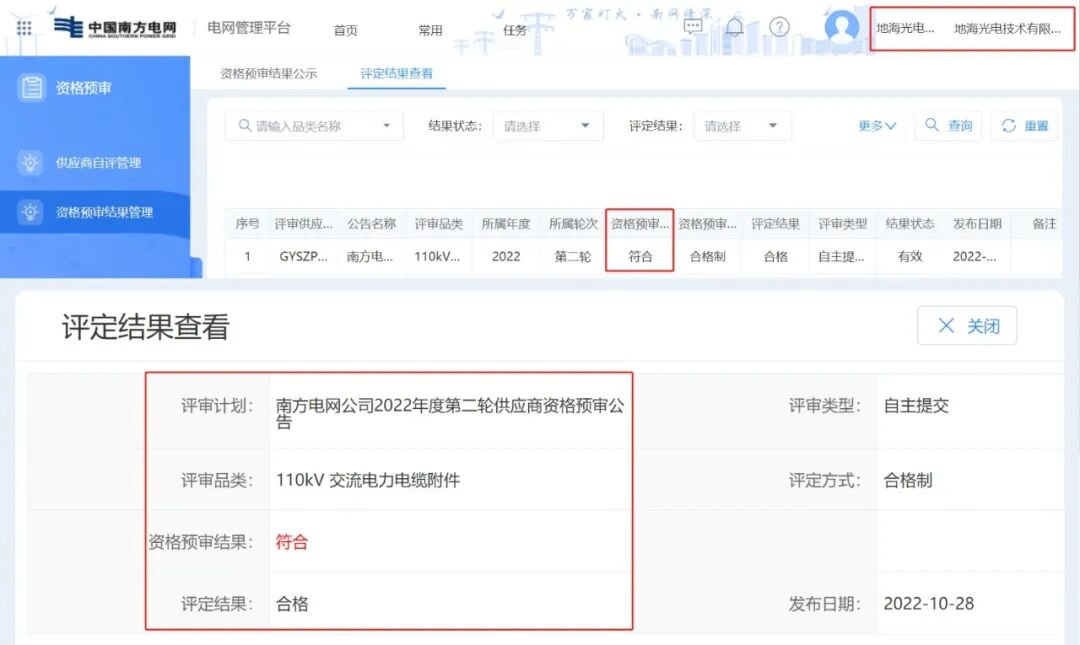Open the messages chat icon
This screenshot has height=645, width=1080.
pyautogui.click(x=693, y=27)
